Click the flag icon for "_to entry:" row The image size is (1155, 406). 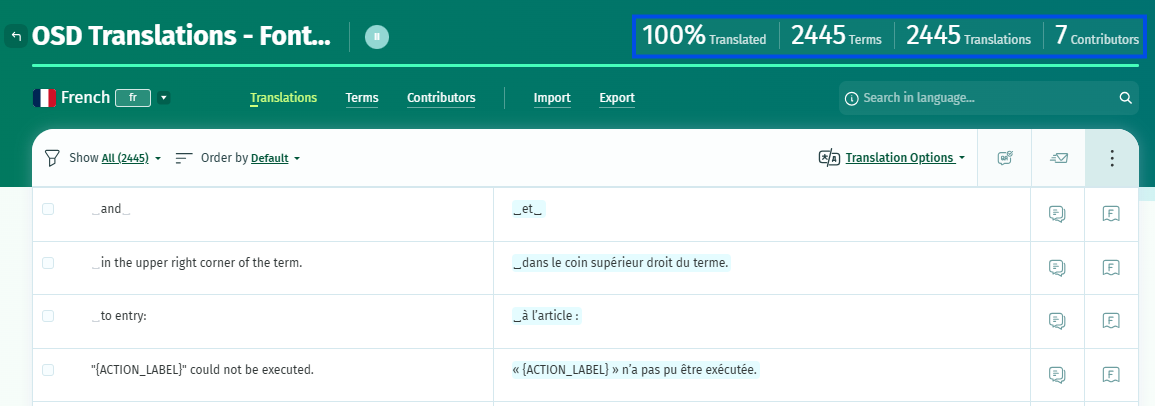coord(1111,321)
